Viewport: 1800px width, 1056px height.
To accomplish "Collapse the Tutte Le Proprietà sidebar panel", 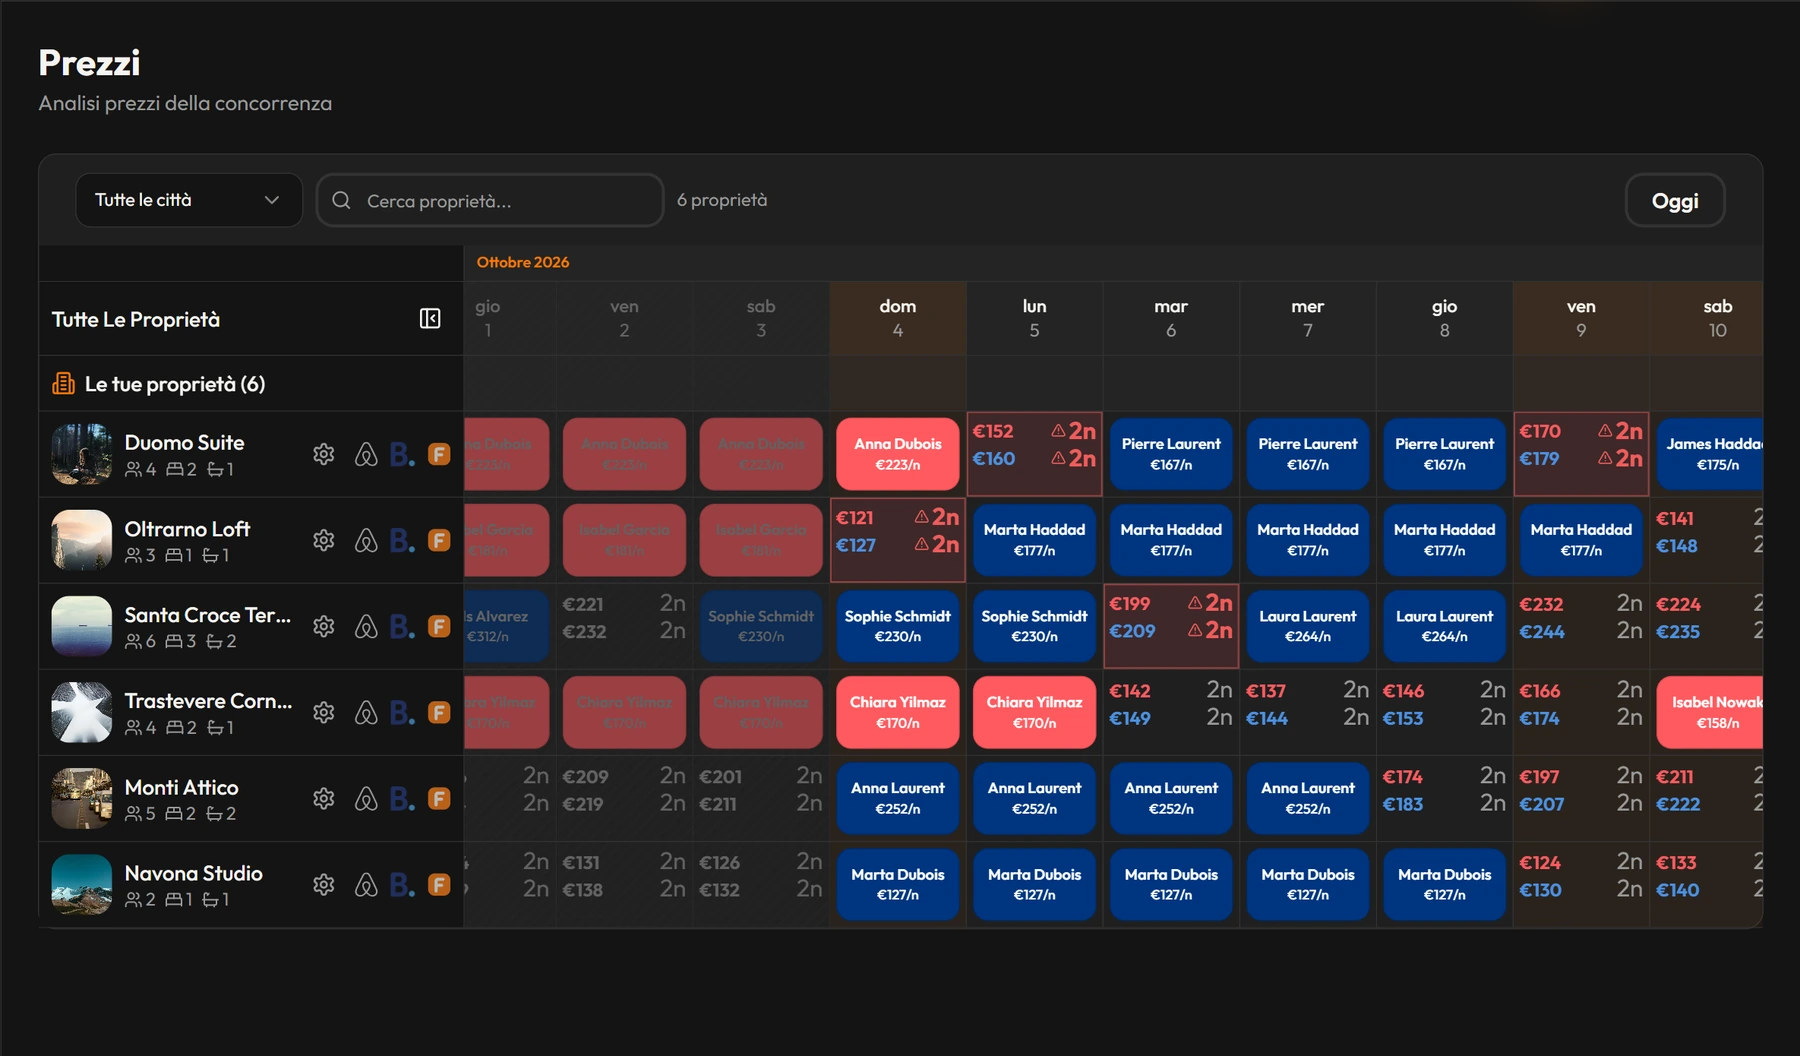I will 430,319.
